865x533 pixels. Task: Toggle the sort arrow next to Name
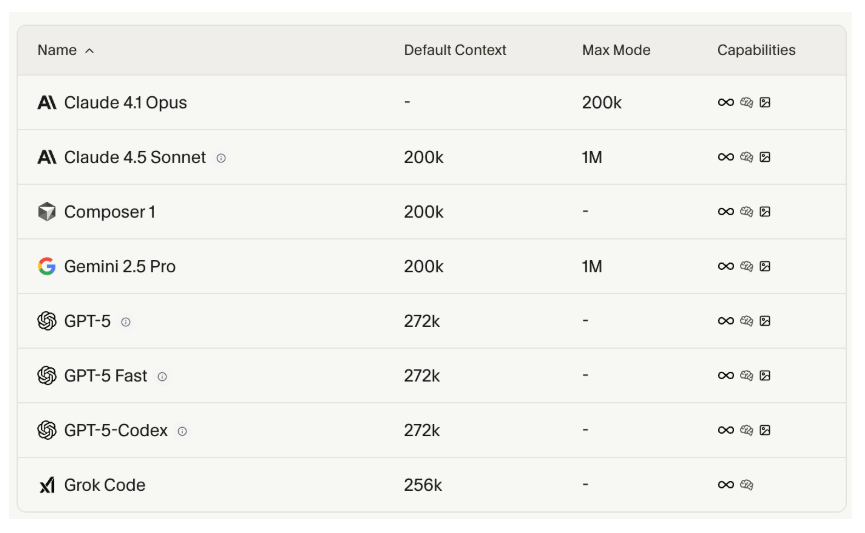[90, 51]
